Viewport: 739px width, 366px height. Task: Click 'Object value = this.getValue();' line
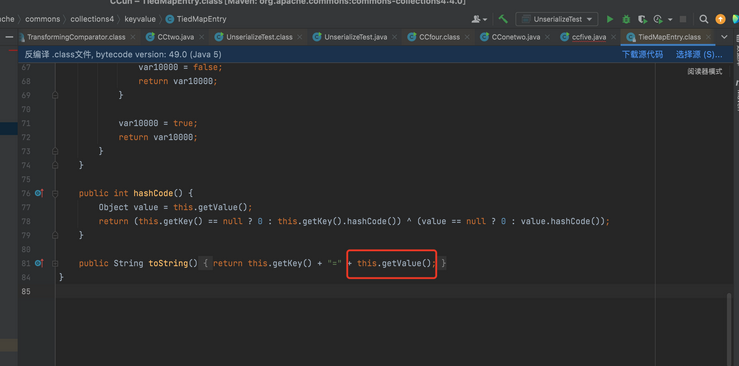coord(175,207)
